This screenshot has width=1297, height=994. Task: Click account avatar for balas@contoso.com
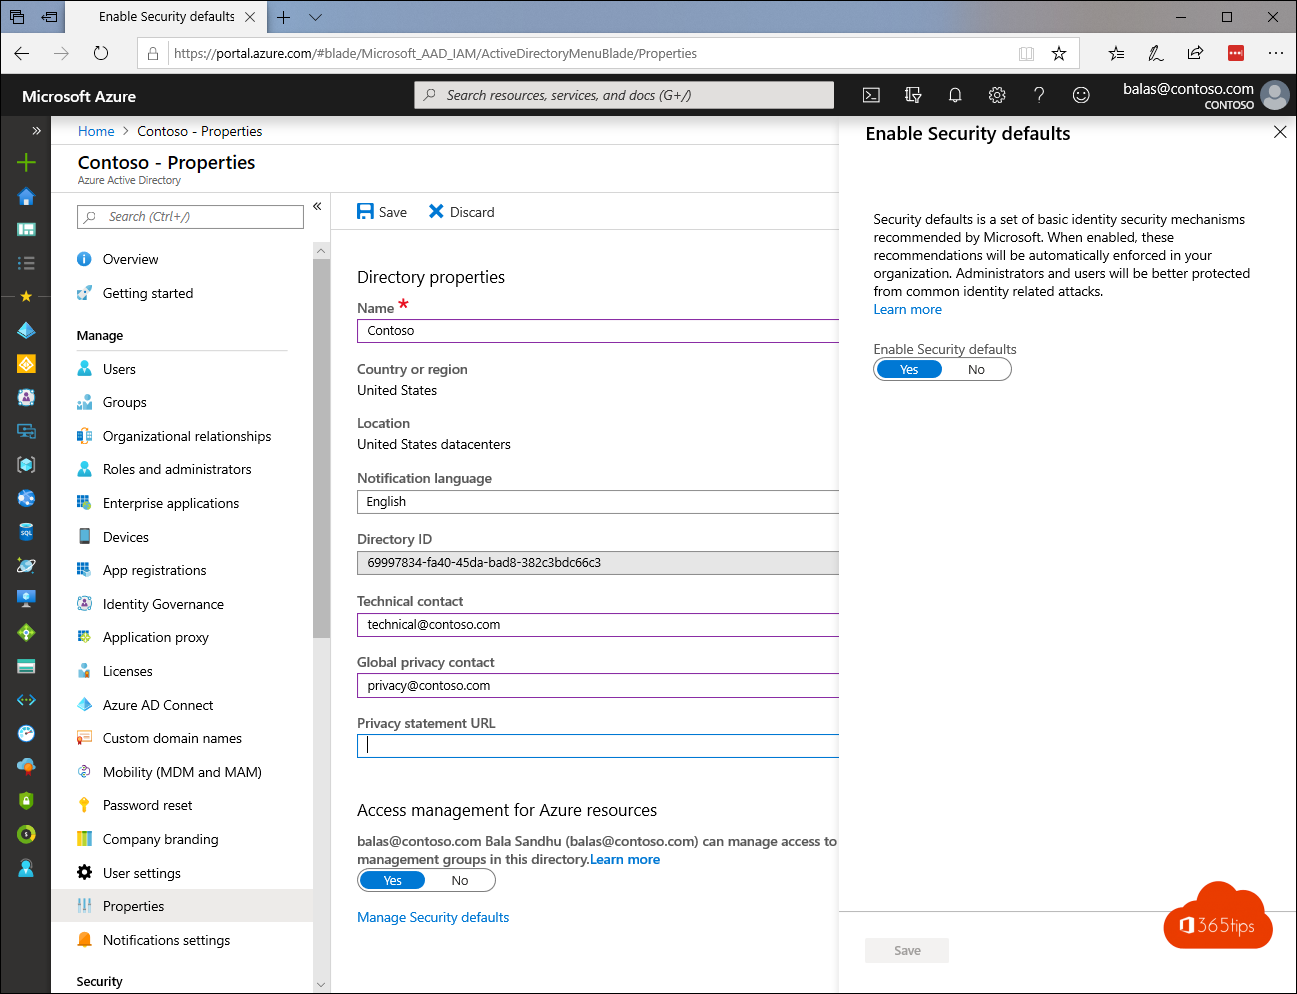click(x=1274, y=95)
